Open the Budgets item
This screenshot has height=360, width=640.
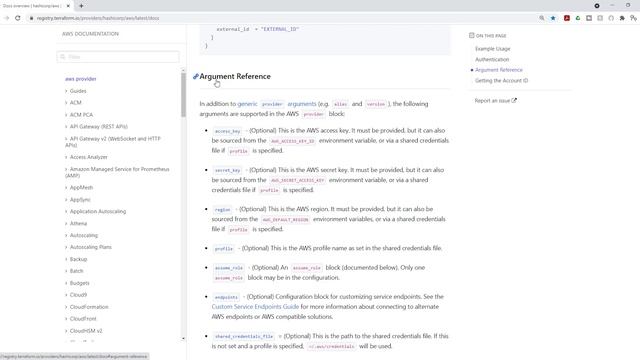point(80,283)
